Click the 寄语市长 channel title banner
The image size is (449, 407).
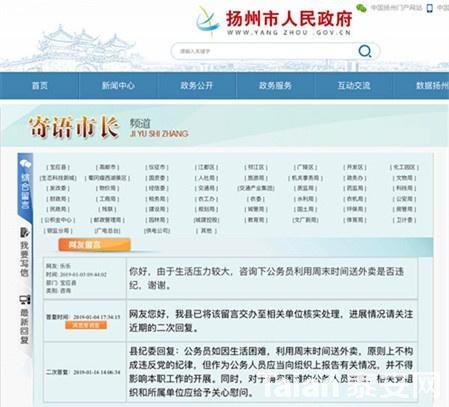coord(74,127)
